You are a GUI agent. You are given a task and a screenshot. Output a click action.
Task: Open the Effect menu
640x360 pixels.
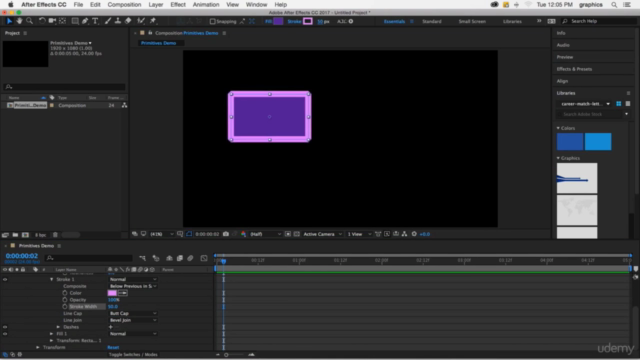(178, 4)
